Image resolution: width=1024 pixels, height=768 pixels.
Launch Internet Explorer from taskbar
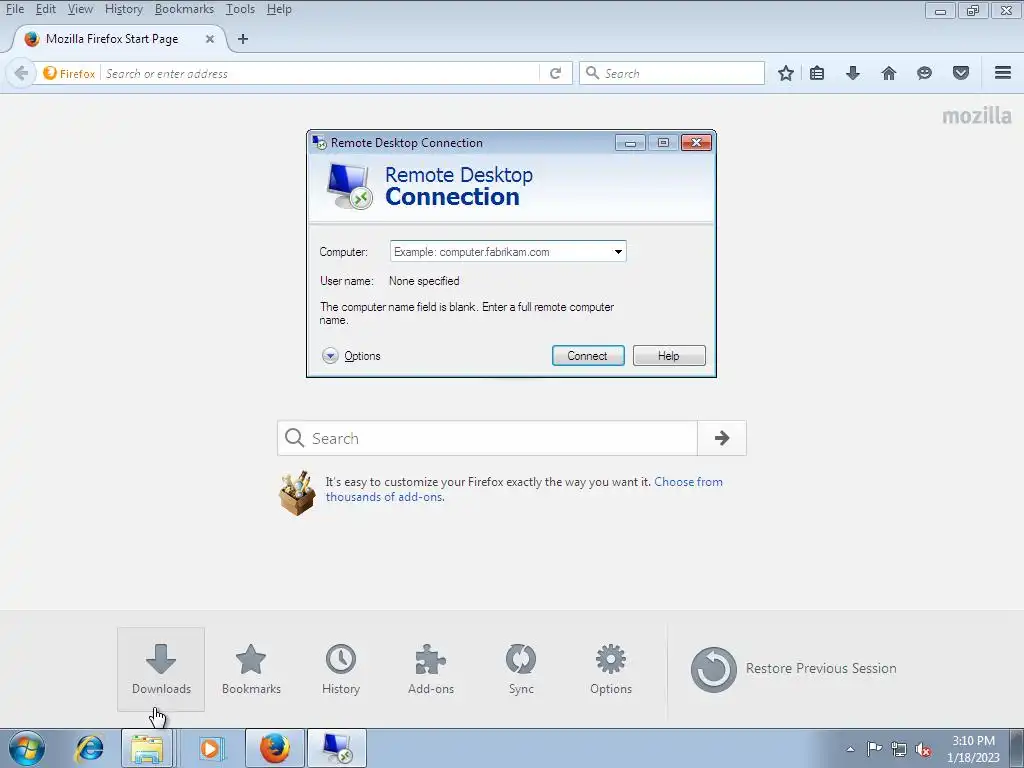point(89,748)
